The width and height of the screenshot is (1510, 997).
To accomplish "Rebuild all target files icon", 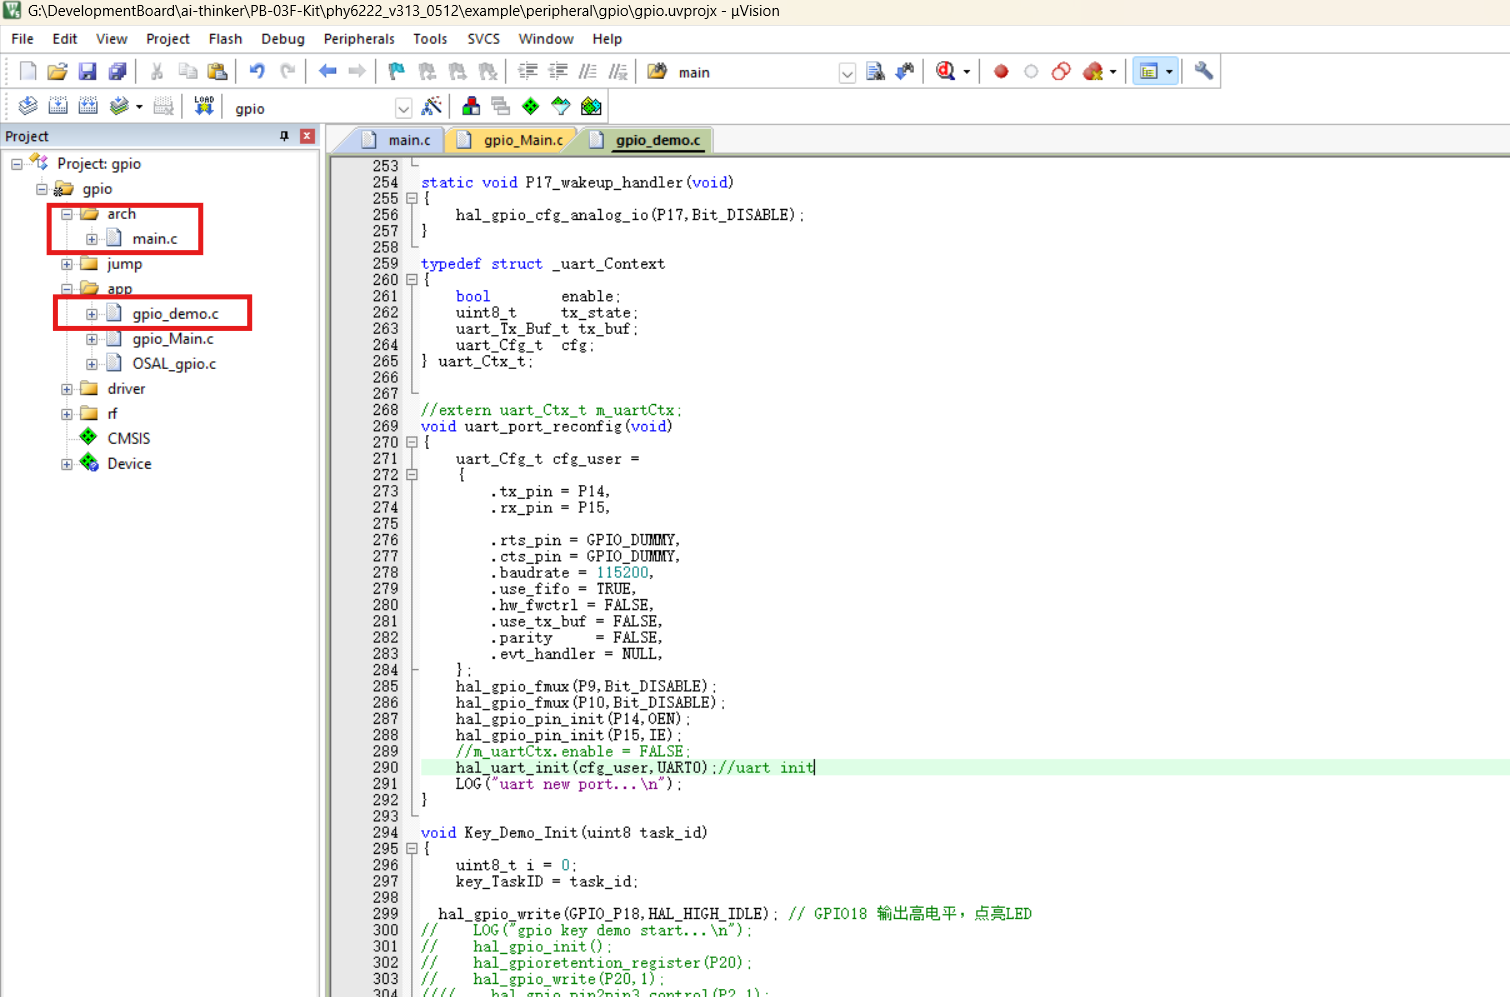I will pos(88,106).
